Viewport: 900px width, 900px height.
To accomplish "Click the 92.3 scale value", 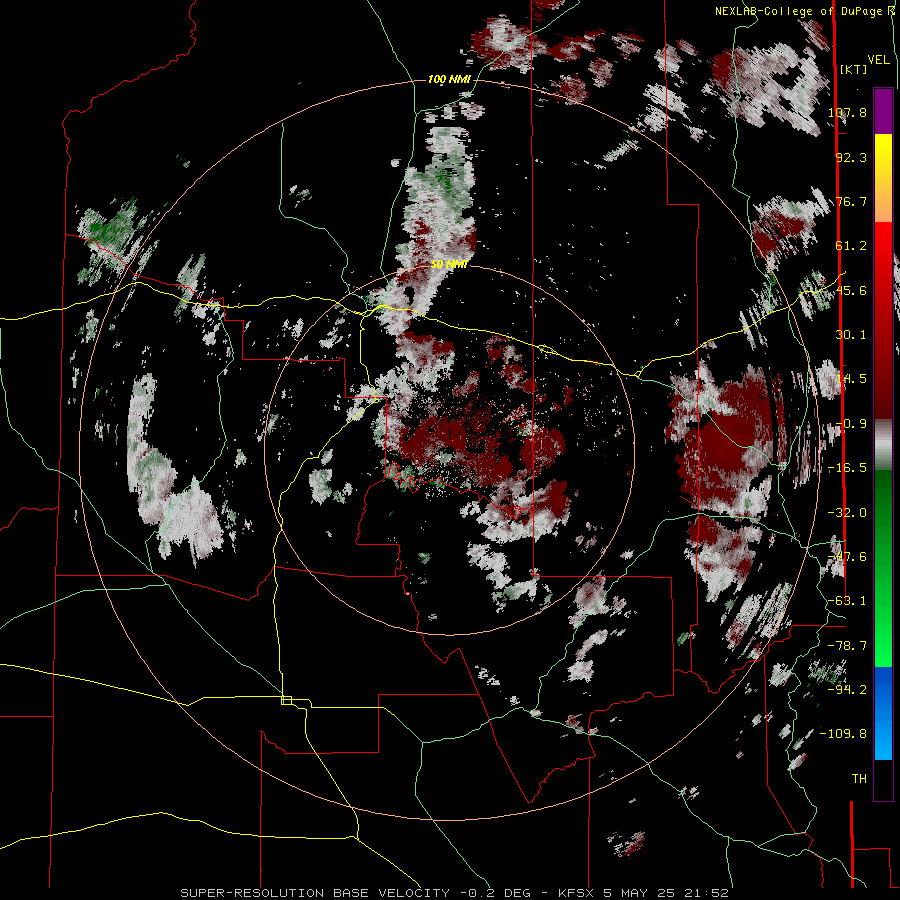I will (x=851, y=157).
